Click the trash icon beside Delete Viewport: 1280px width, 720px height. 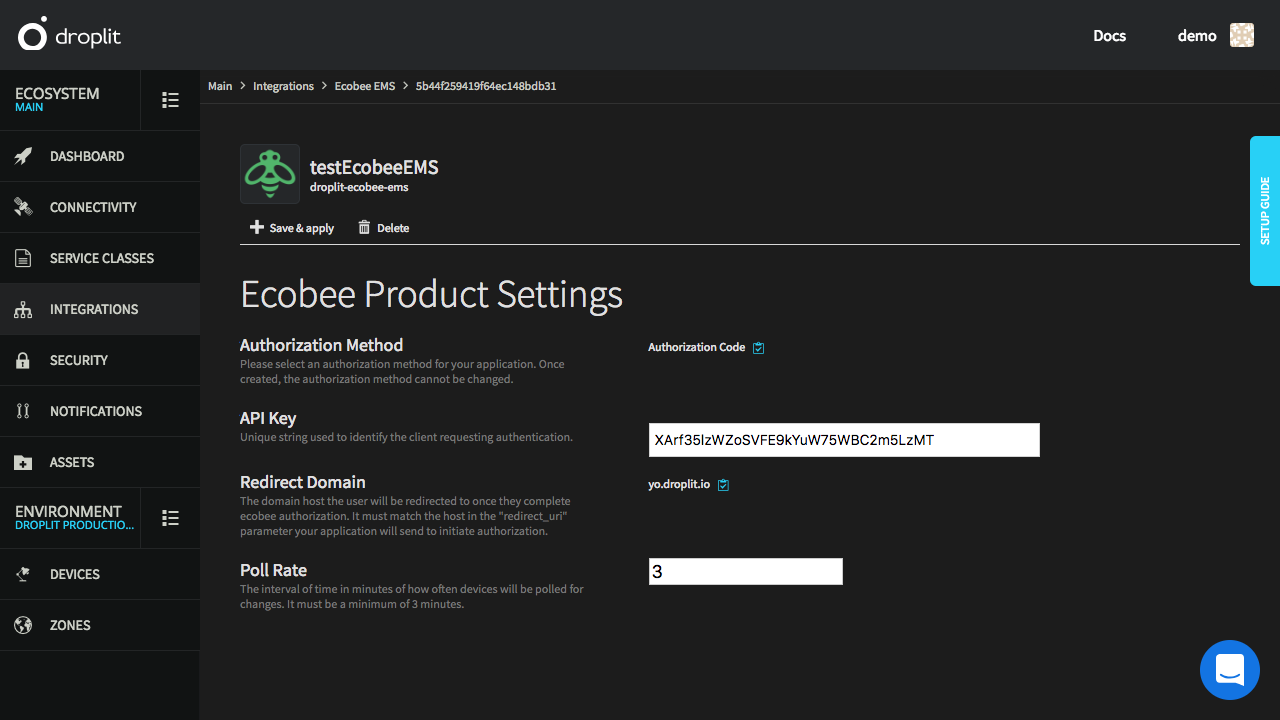(x=364, y=227)
